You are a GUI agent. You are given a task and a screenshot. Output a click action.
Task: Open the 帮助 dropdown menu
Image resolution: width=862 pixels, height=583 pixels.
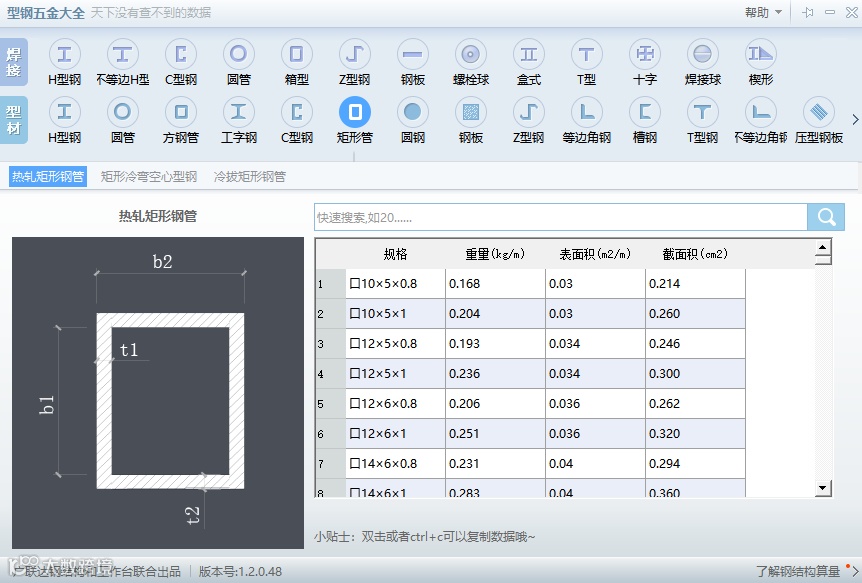pyautogui.click(x=763, y=12)
